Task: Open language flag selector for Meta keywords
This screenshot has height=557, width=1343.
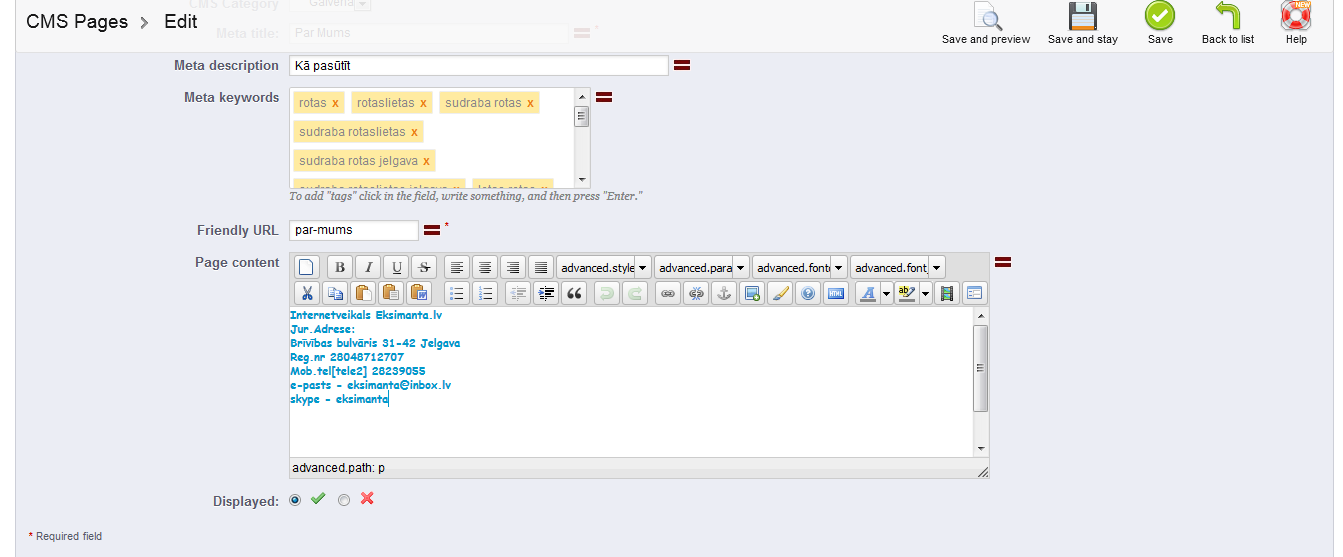Action: click(604, 97)
